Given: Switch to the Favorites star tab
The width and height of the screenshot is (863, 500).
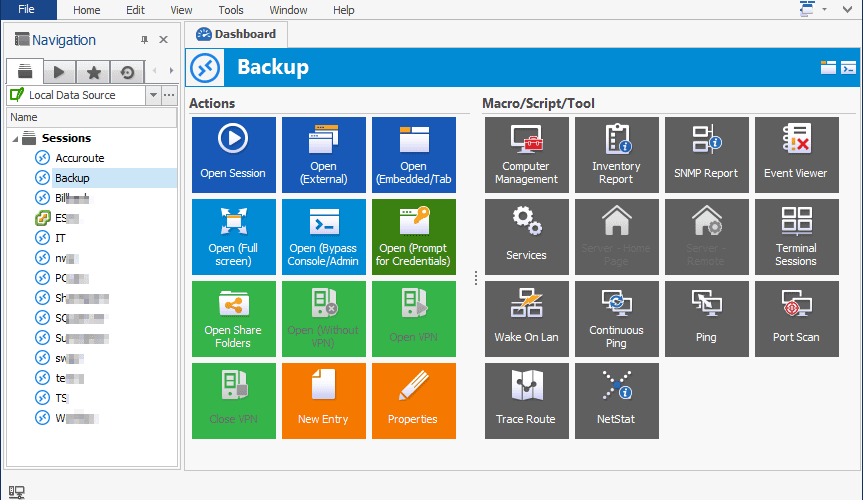Looking at the screenshot, I should pyautogui.click(x=93, y=72).
